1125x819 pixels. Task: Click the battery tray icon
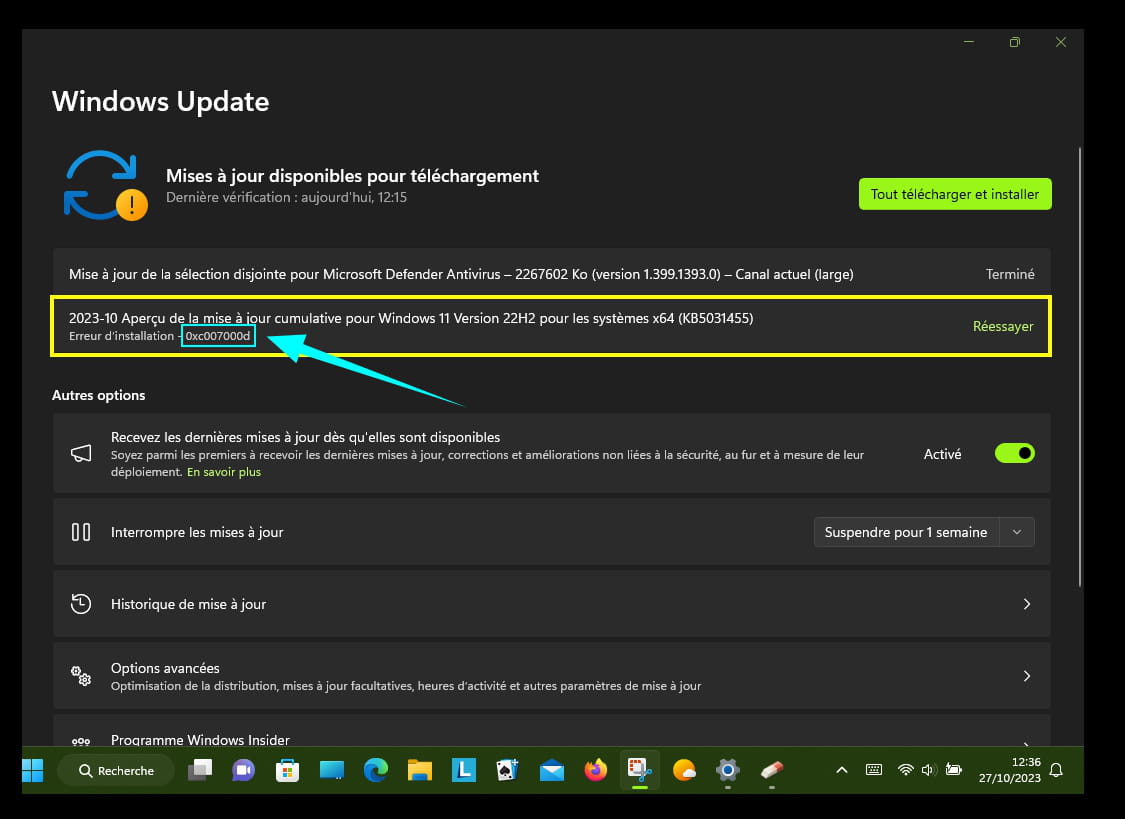(x=954, y=770)
